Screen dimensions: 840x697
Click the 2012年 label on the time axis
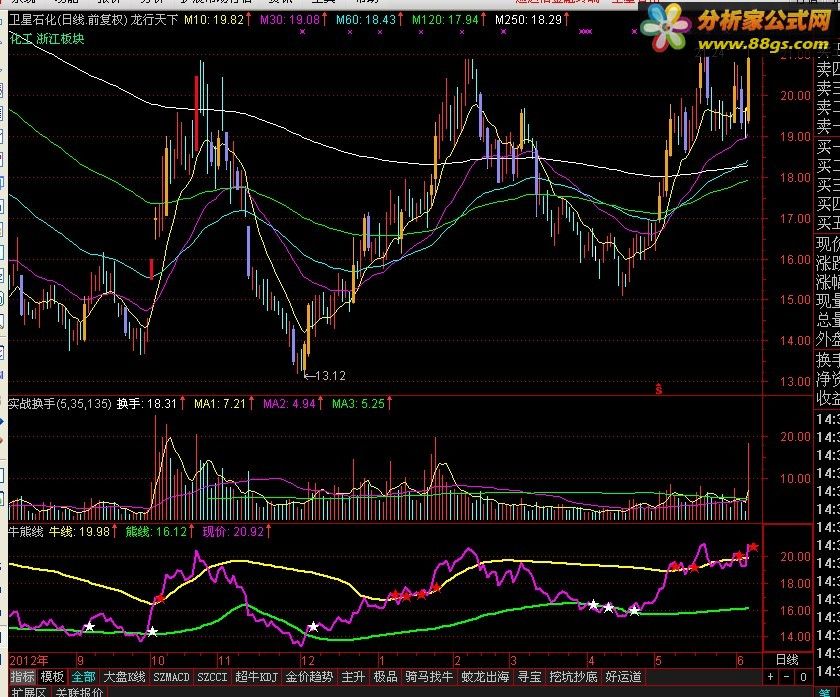click(x=29, y=660)
